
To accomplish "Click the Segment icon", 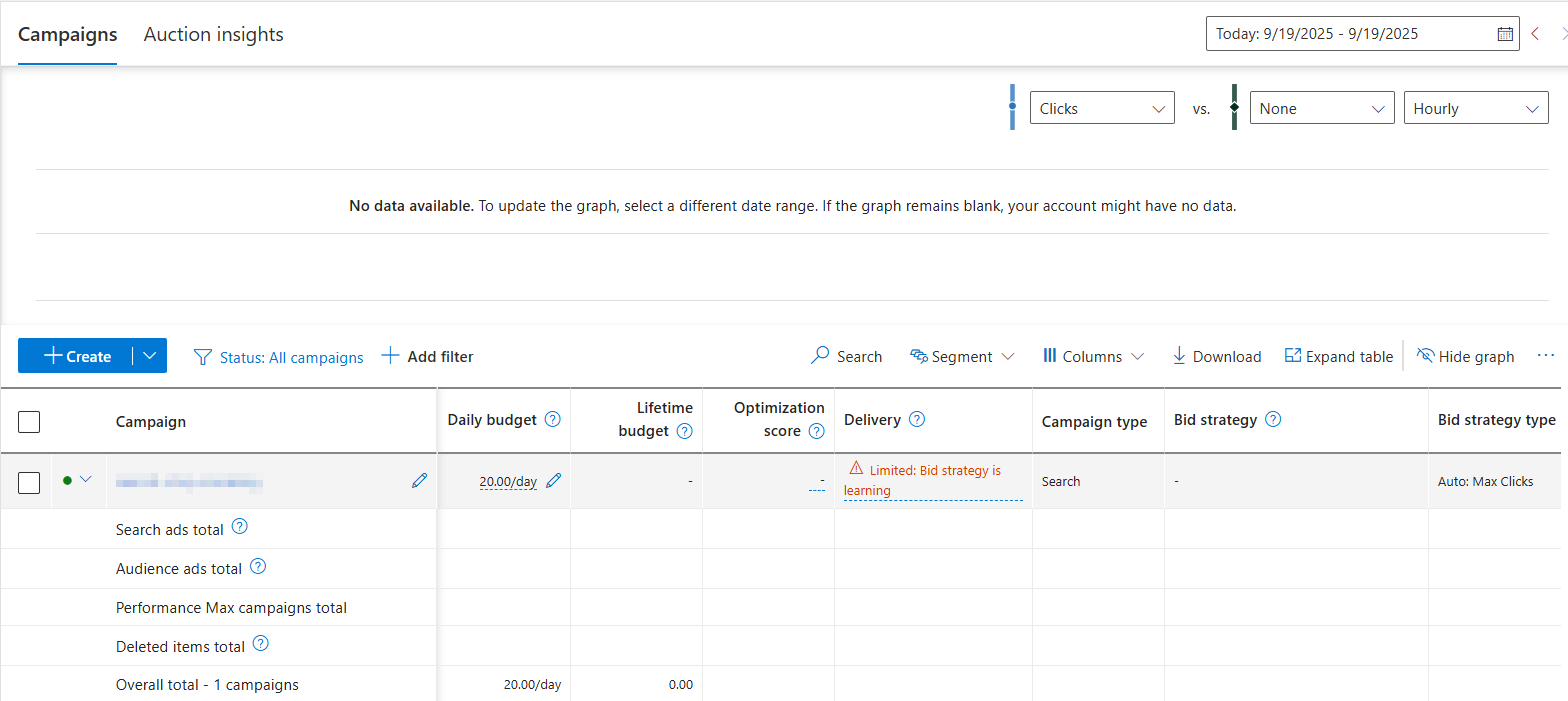I will (919, 356).
